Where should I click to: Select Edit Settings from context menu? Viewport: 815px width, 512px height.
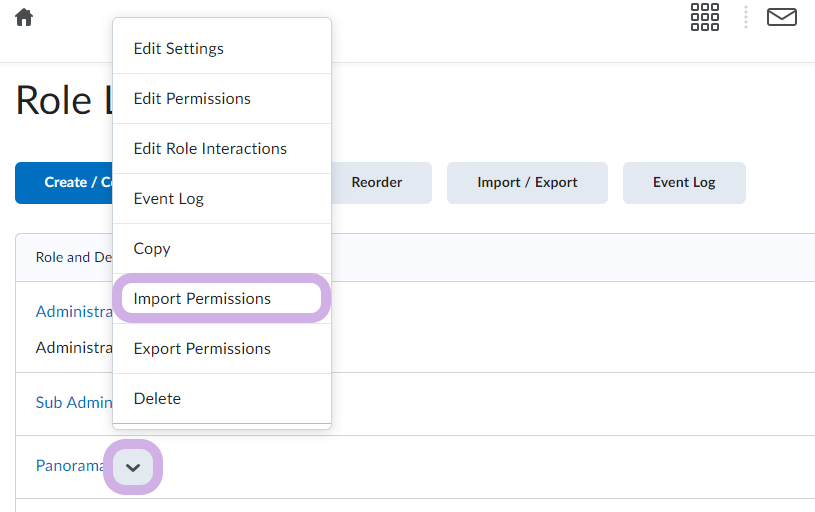click(x=179, y=48)
